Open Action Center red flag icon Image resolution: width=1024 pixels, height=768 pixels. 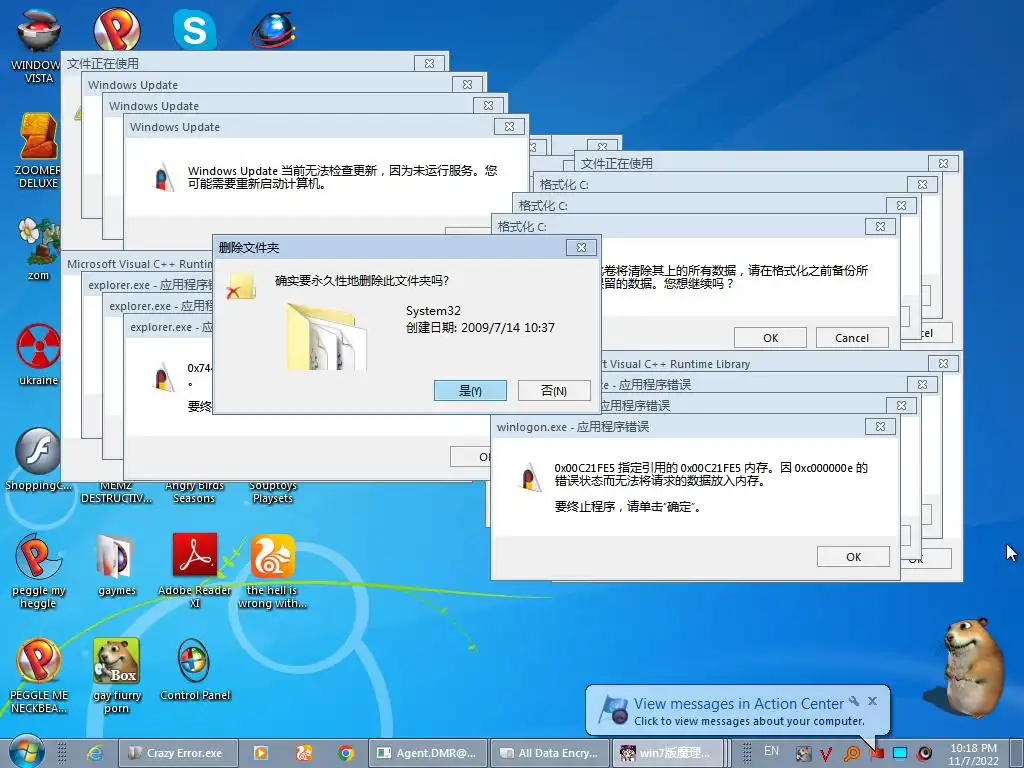tap(876, 754)
